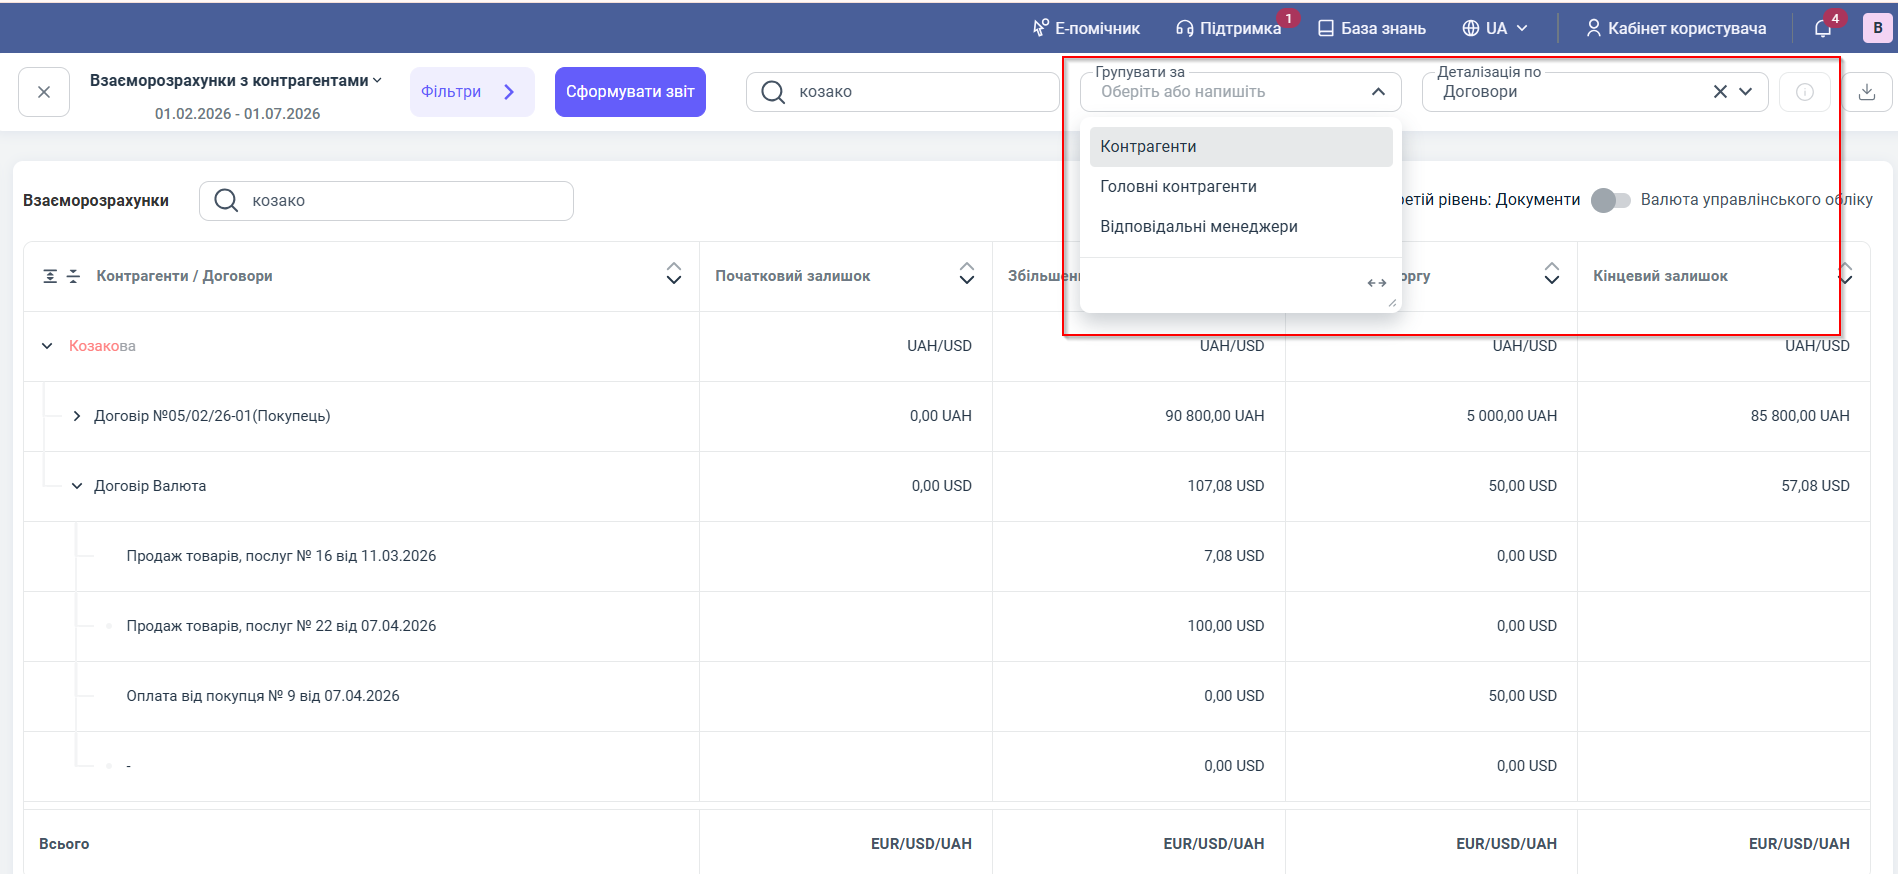Click 57,08 USD closing balance
Screen dimensions: 1898x874
[x=1815, y=486]
